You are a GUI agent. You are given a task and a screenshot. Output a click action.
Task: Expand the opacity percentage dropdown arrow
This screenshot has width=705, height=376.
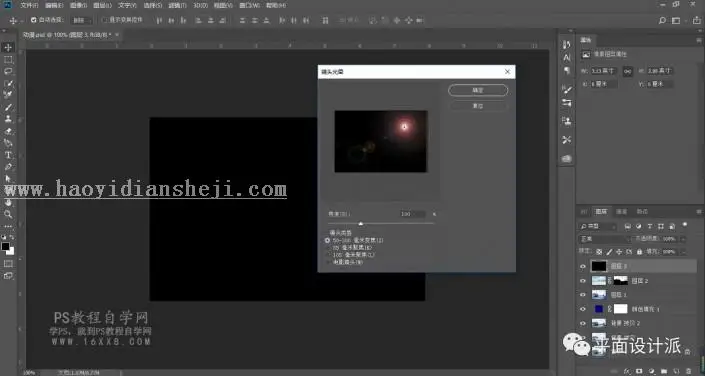click(683, 239)
